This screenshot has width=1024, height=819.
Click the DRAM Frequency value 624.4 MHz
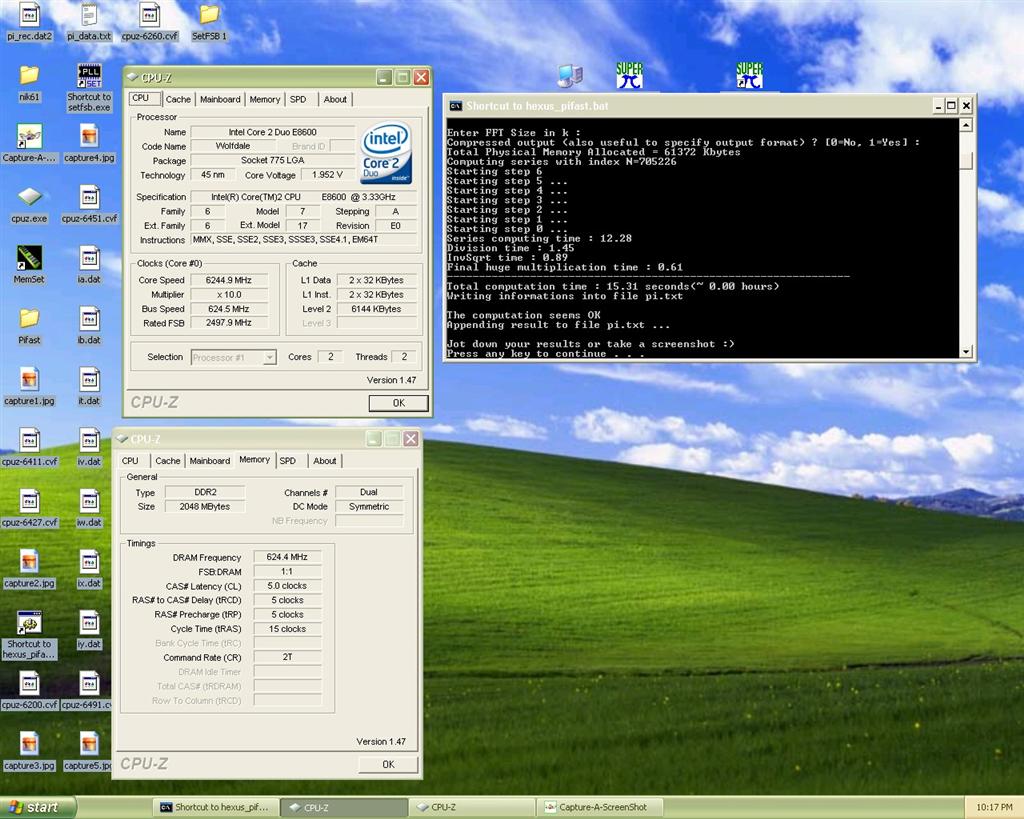point(287,557)
